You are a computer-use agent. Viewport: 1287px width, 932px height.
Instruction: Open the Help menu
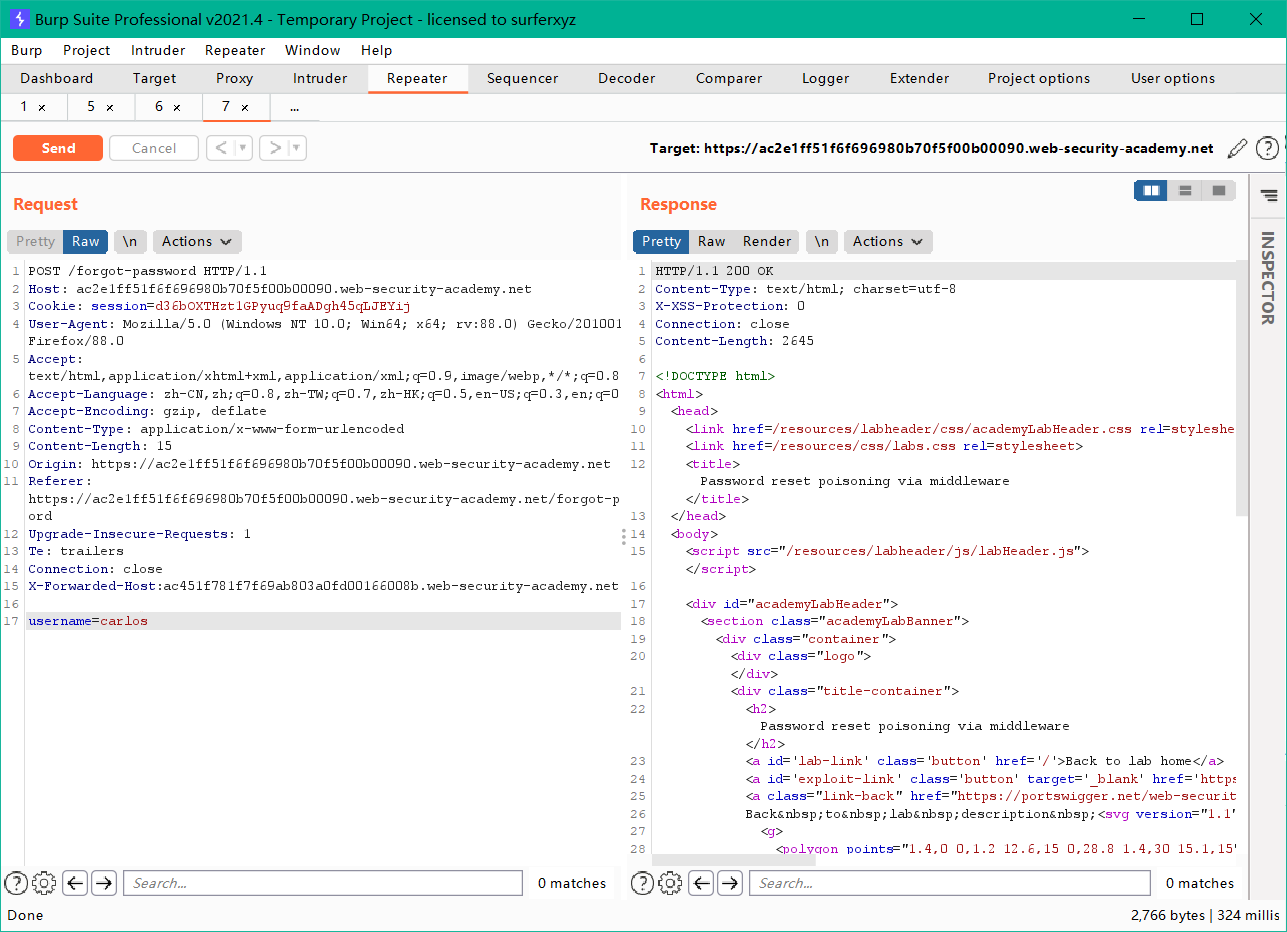pos(377,50)
